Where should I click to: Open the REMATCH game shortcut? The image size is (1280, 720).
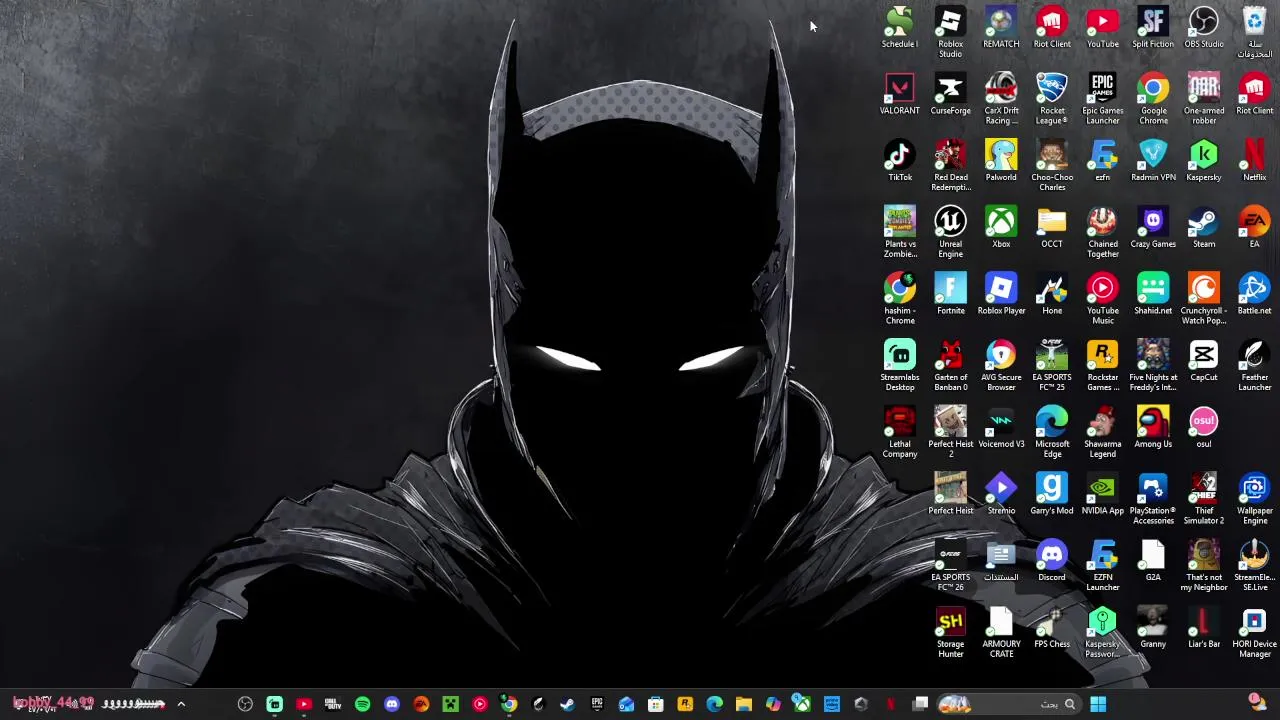click(x=1001, y=28)
